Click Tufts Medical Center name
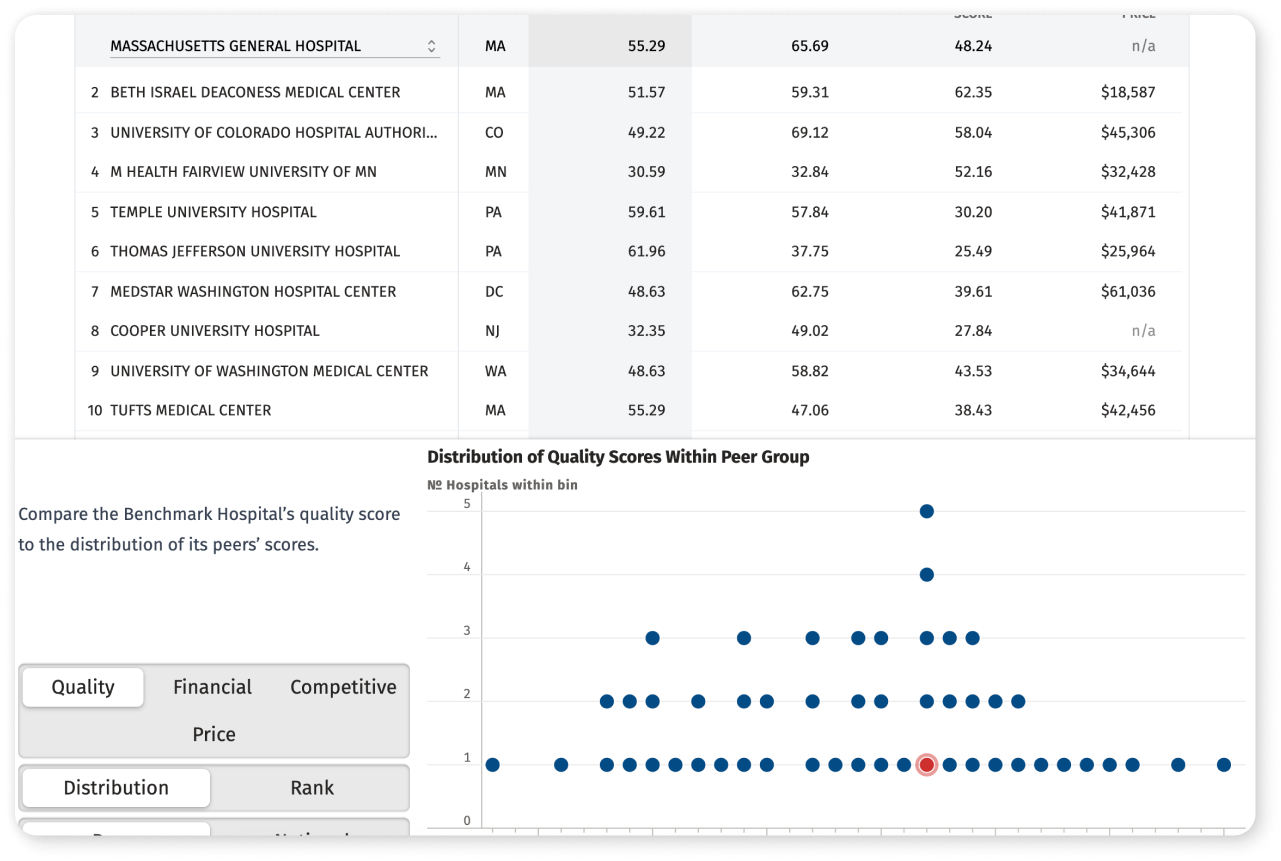1281x861 pixels. (191, 410)
